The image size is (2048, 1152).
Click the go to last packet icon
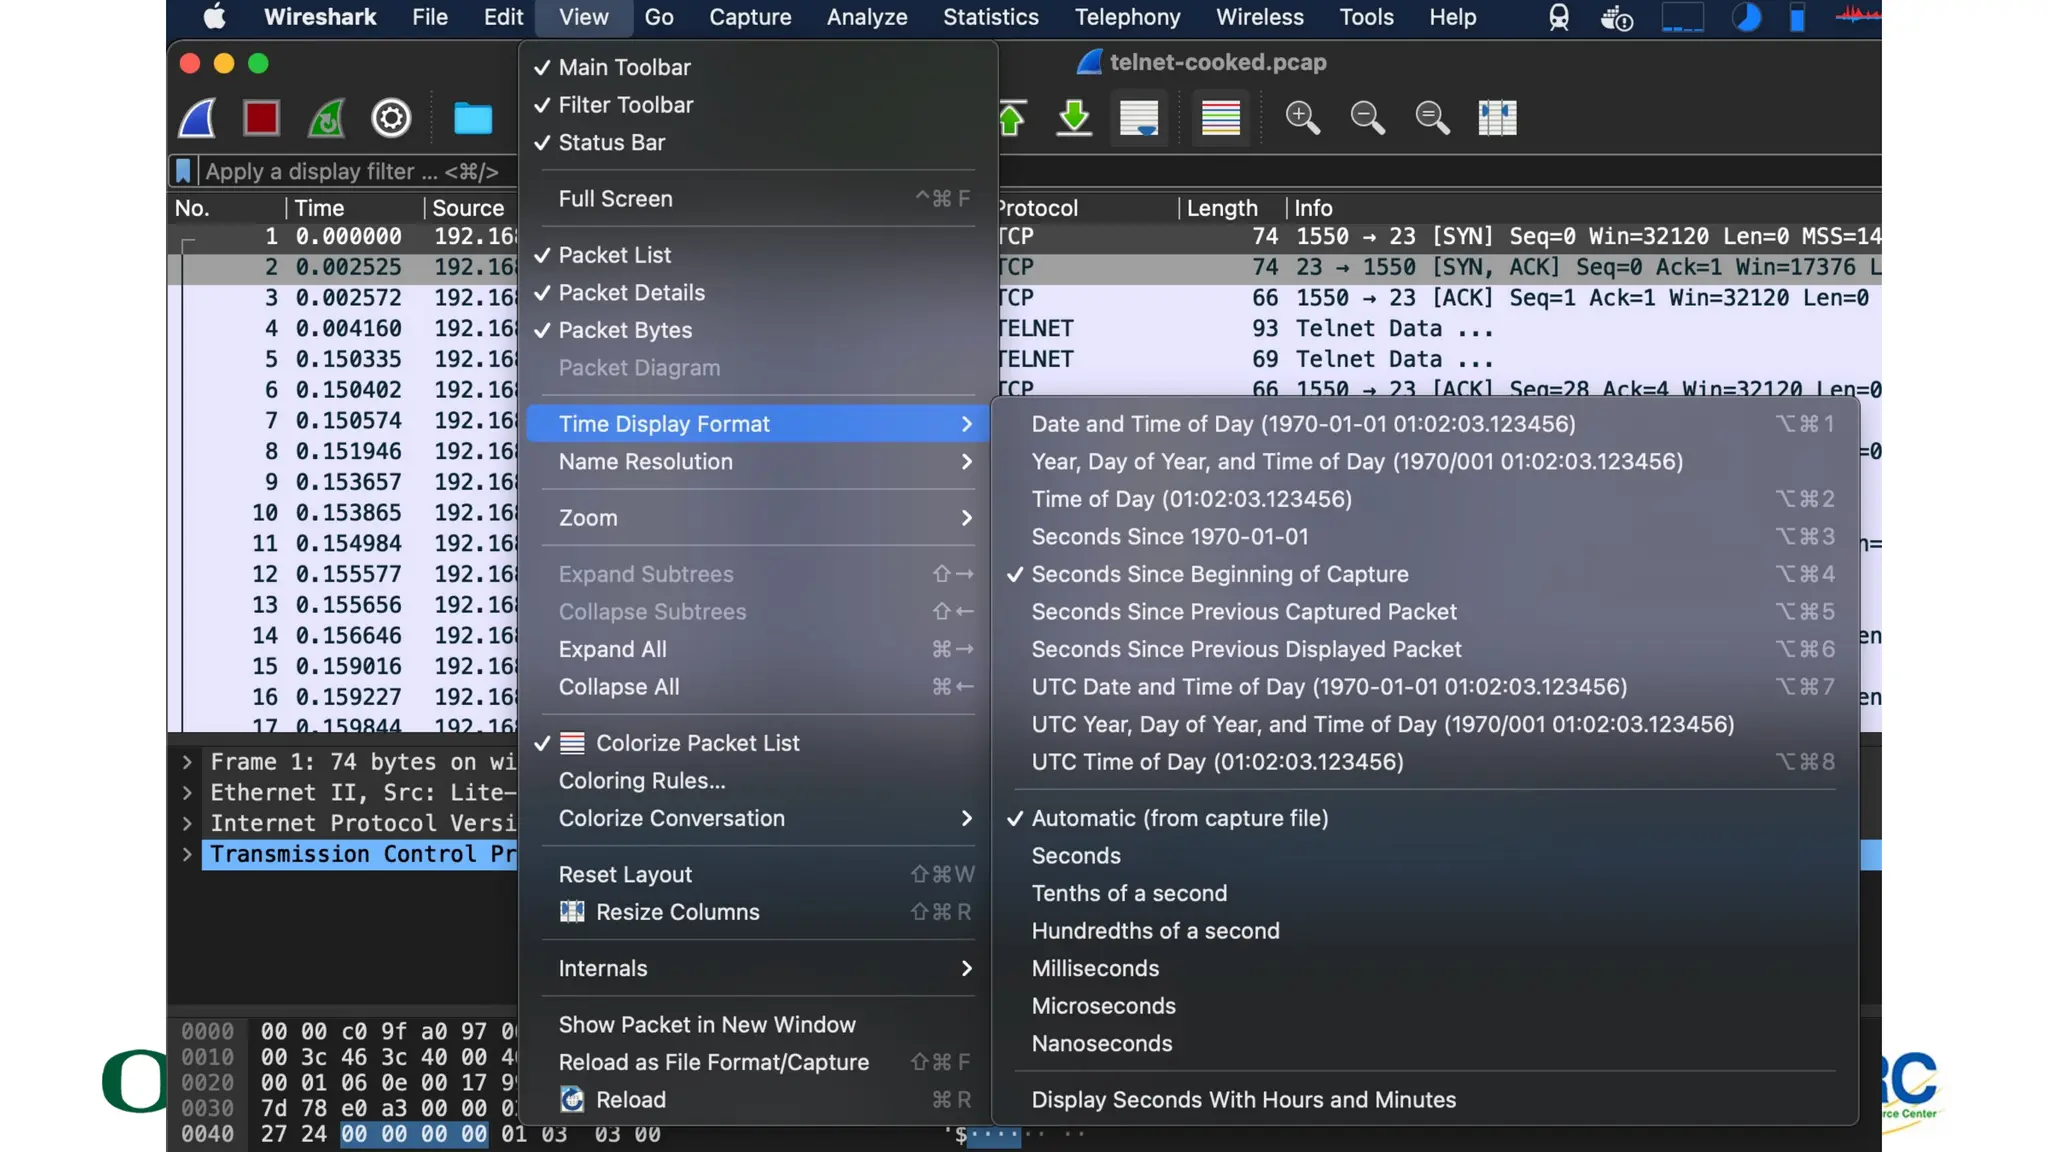[x=1074, y=118]
